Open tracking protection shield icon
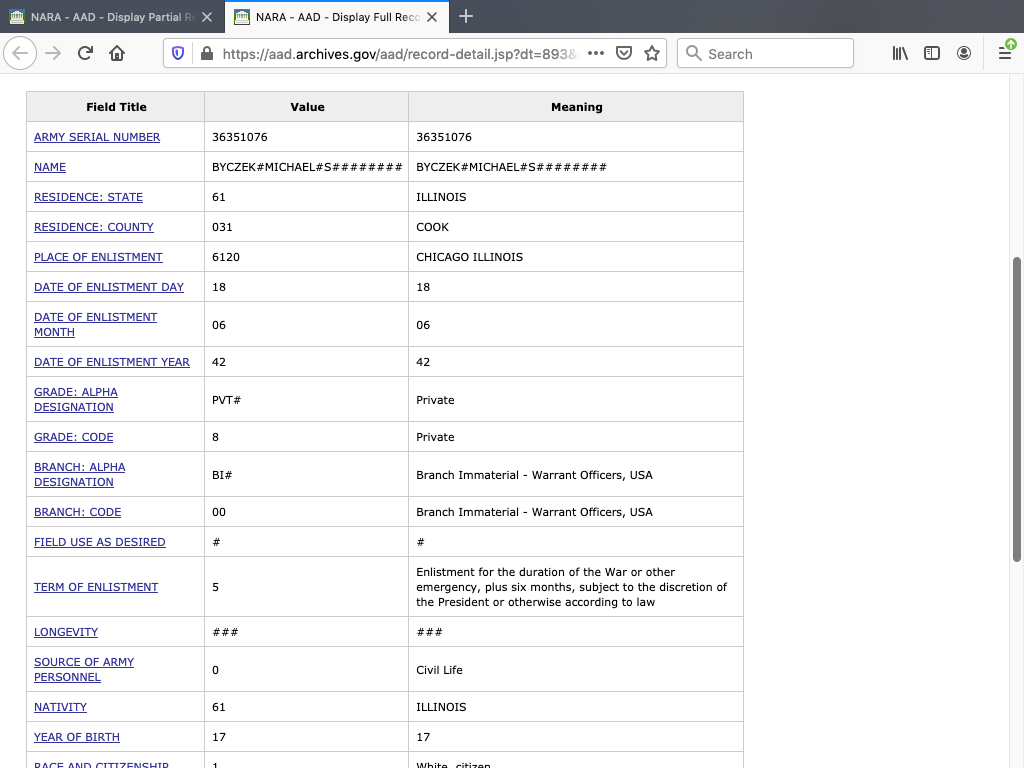 click(179, 54)
